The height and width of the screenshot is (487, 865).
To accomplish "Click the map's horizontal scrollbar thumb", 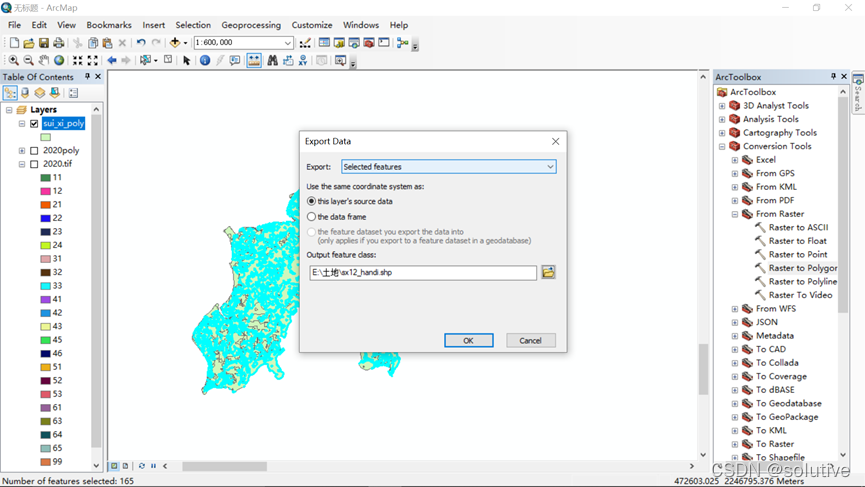I will [225, 466].
